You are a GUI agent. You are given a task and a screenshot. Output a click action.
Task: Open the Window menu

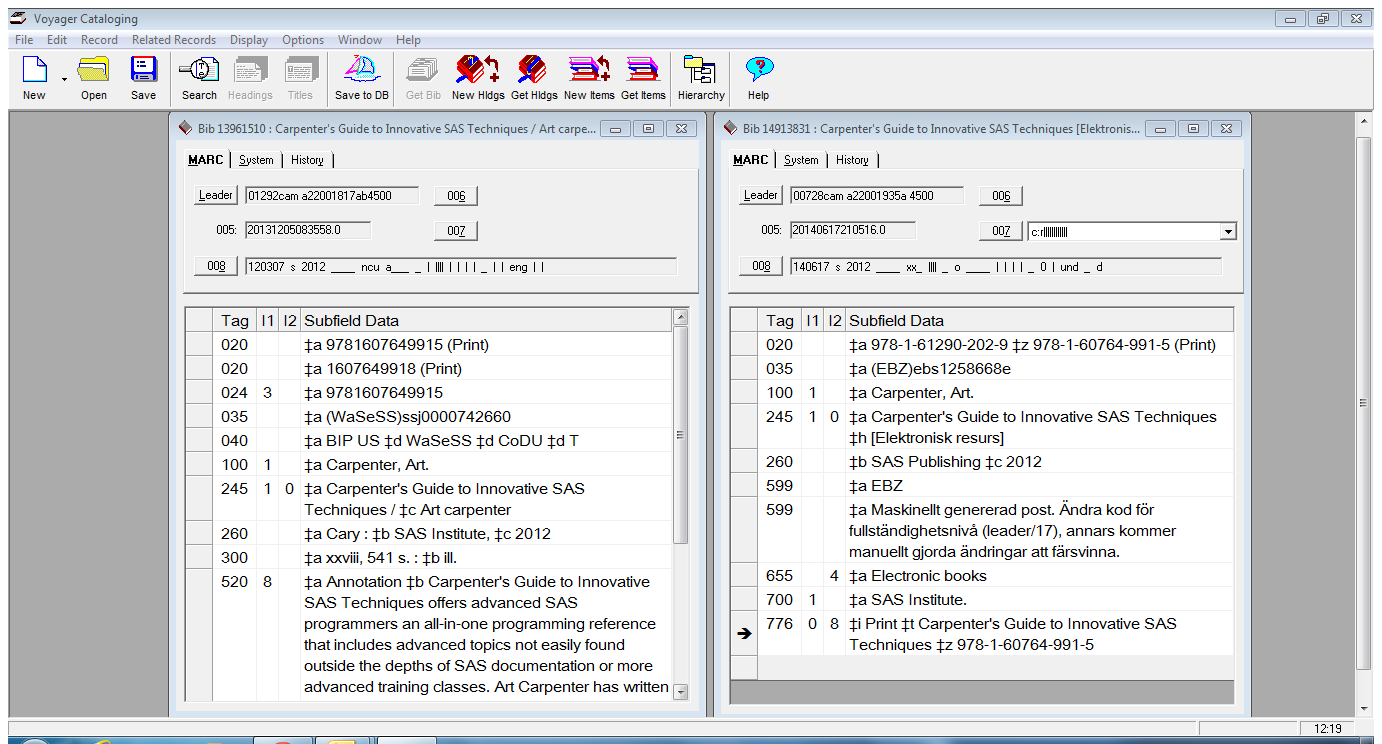pos(360,40)
